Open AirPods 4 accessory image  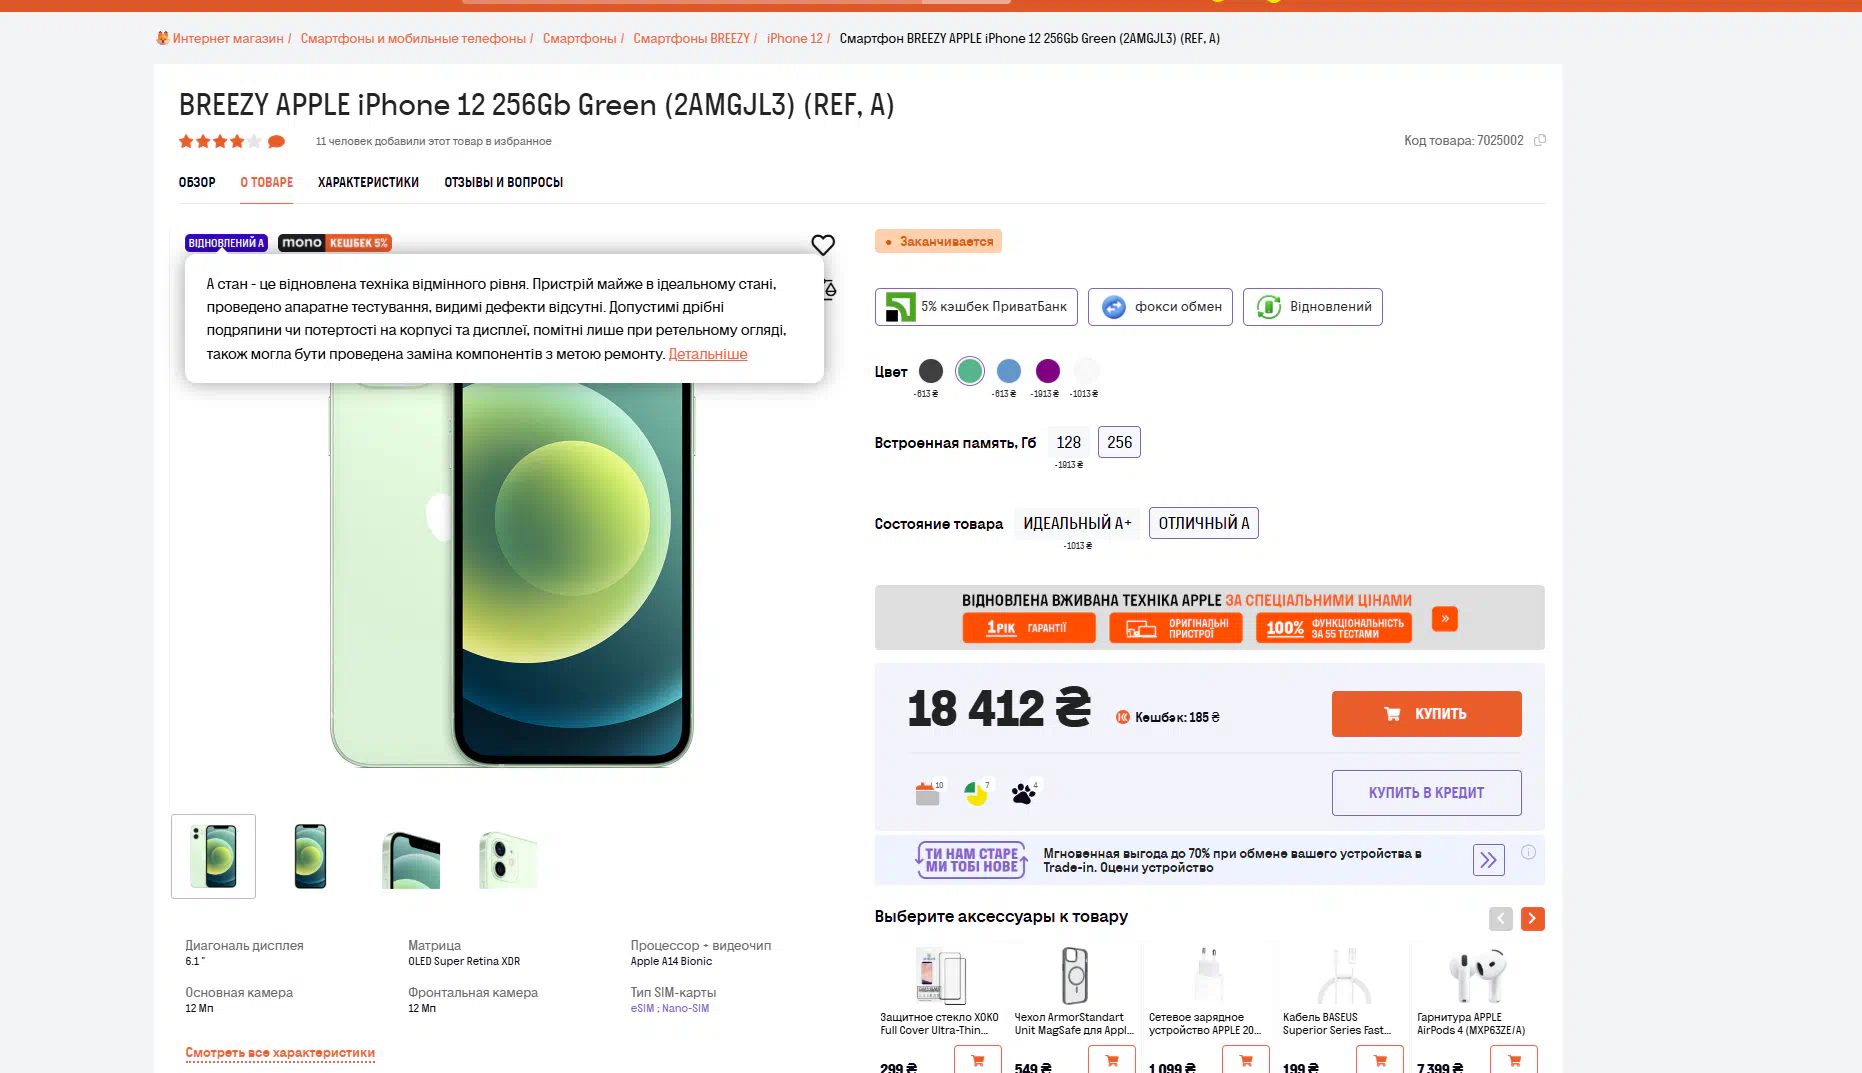(x=1476, y=975)
